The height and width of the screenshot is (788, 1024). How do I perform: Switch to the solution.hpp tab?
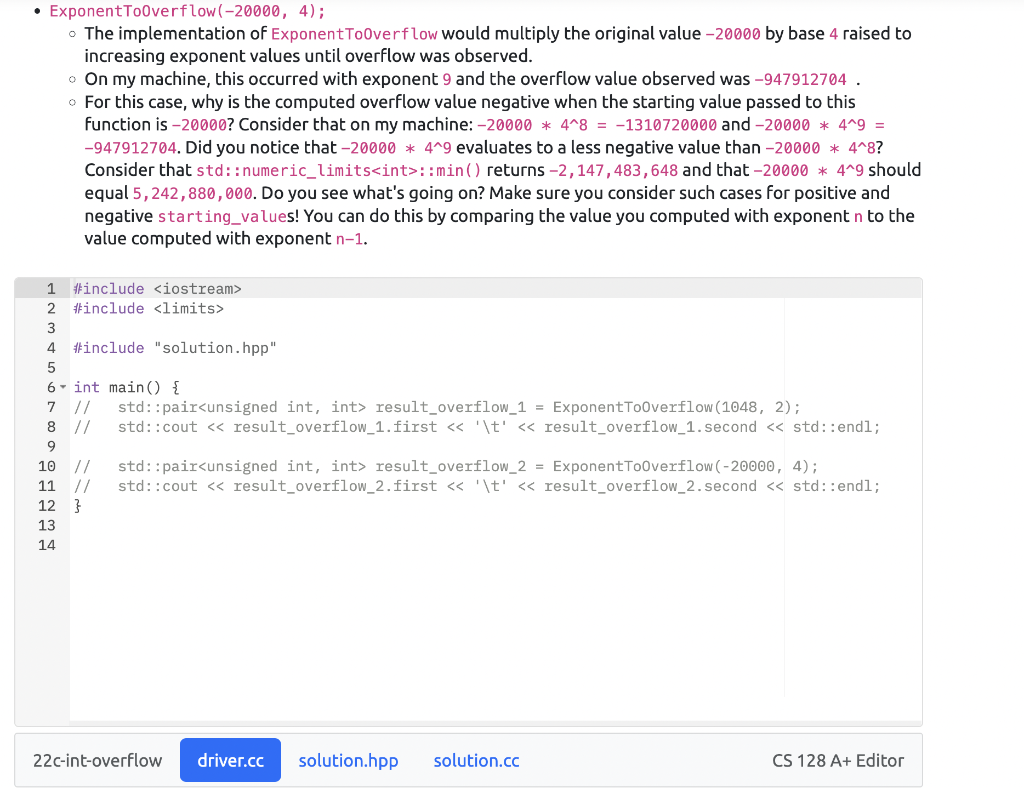[348, 760]
